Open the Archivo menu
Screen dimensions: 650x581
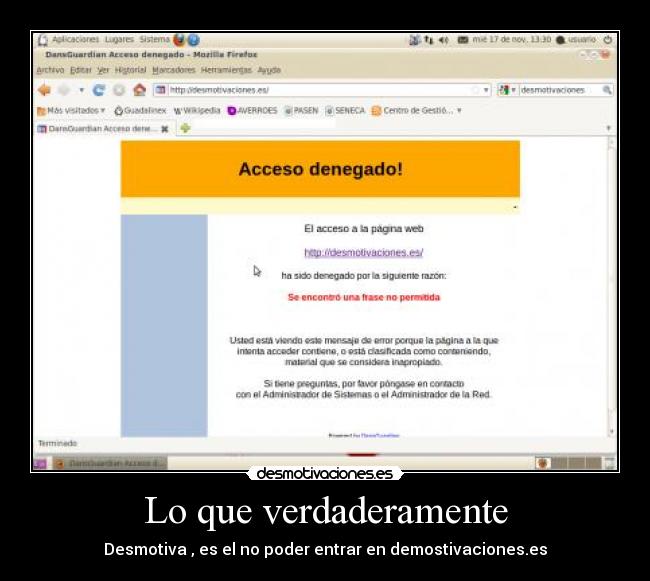coord(50,70)
